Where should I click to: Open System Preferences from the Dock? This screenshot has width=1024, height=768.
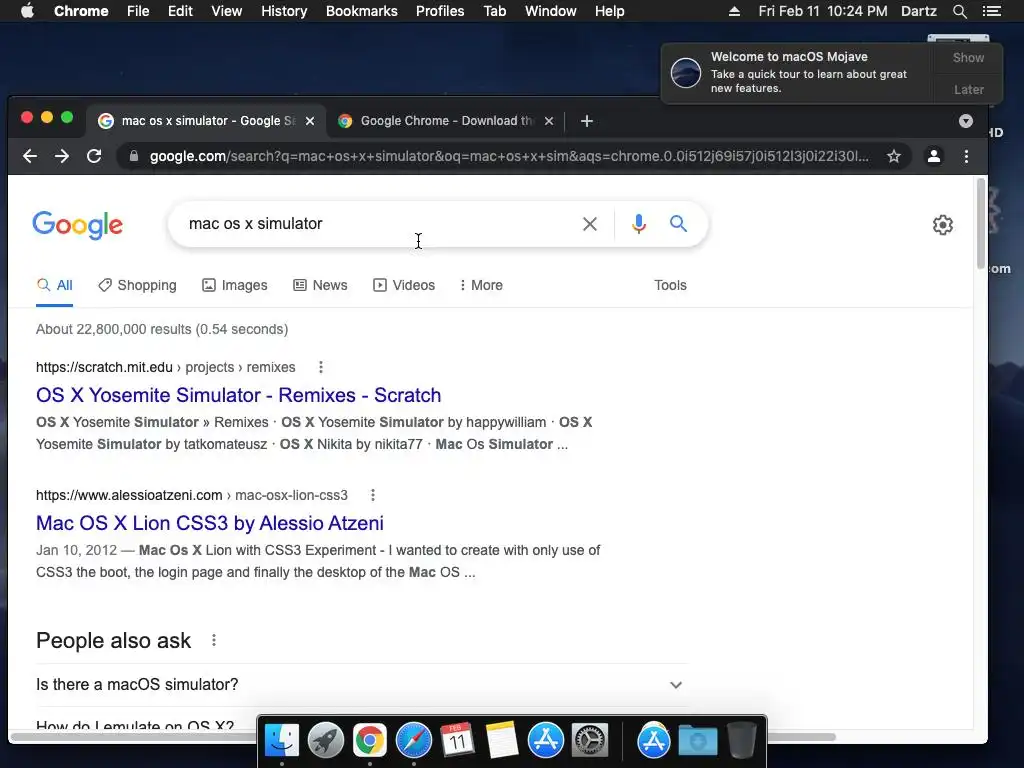(x=590, y=741)
